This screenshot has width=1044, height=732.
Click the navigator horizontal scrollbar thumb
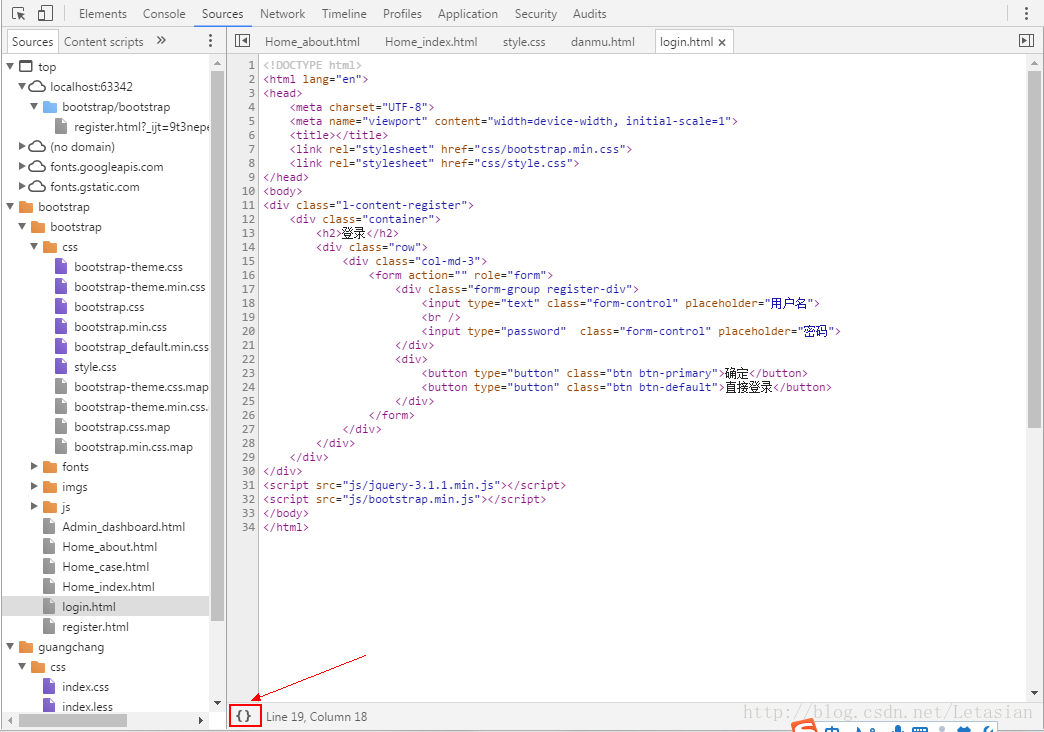[73, 720]
